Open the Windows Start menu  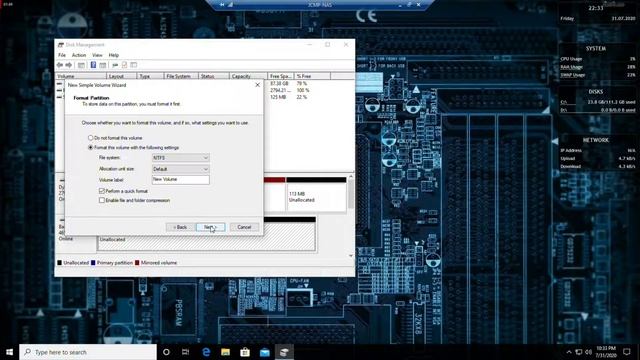pyautogui.click(x=9, y=352)
